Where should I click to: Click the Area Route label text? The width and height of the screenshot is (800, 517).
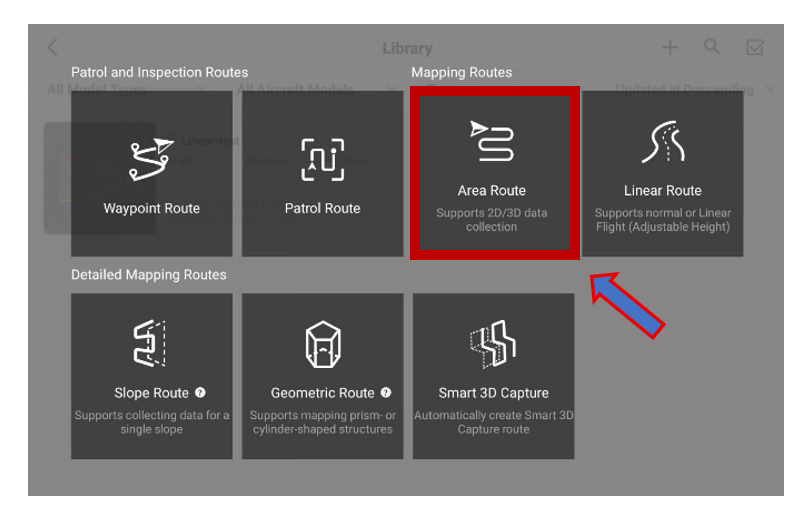pos(492,190)
